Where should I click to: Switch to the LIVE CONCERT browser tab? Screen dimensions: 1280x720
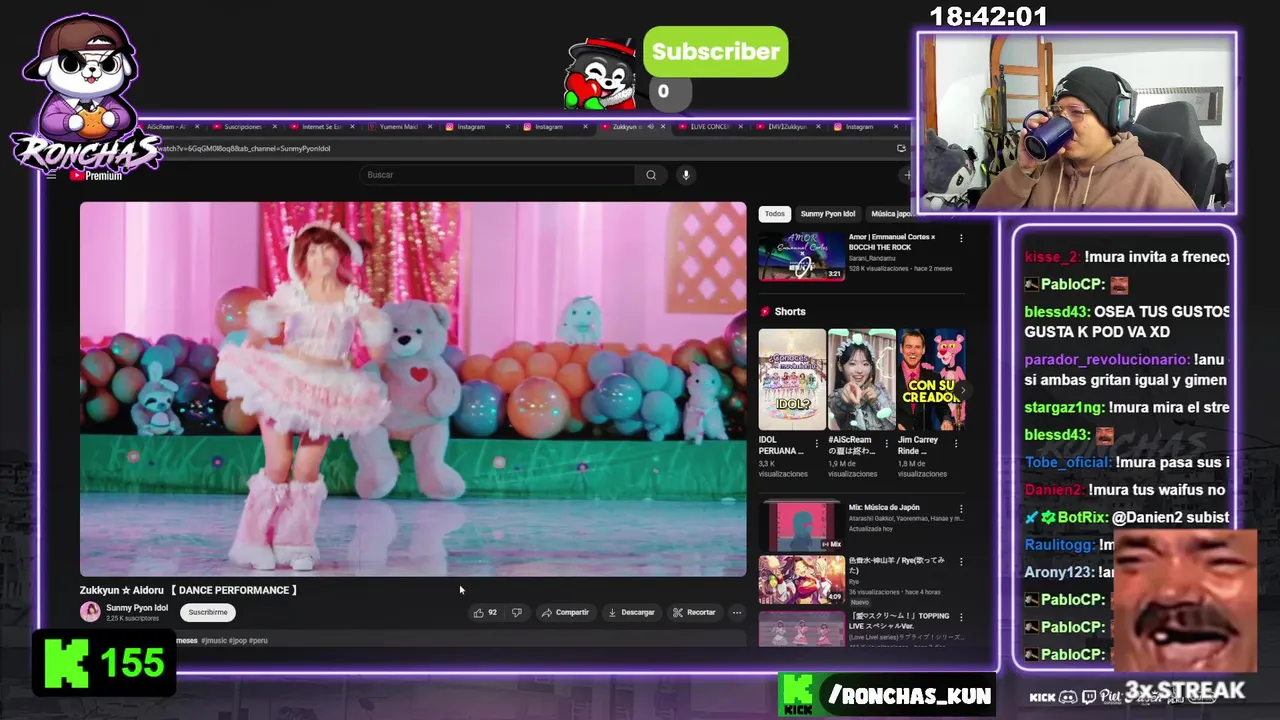[708, 127]
